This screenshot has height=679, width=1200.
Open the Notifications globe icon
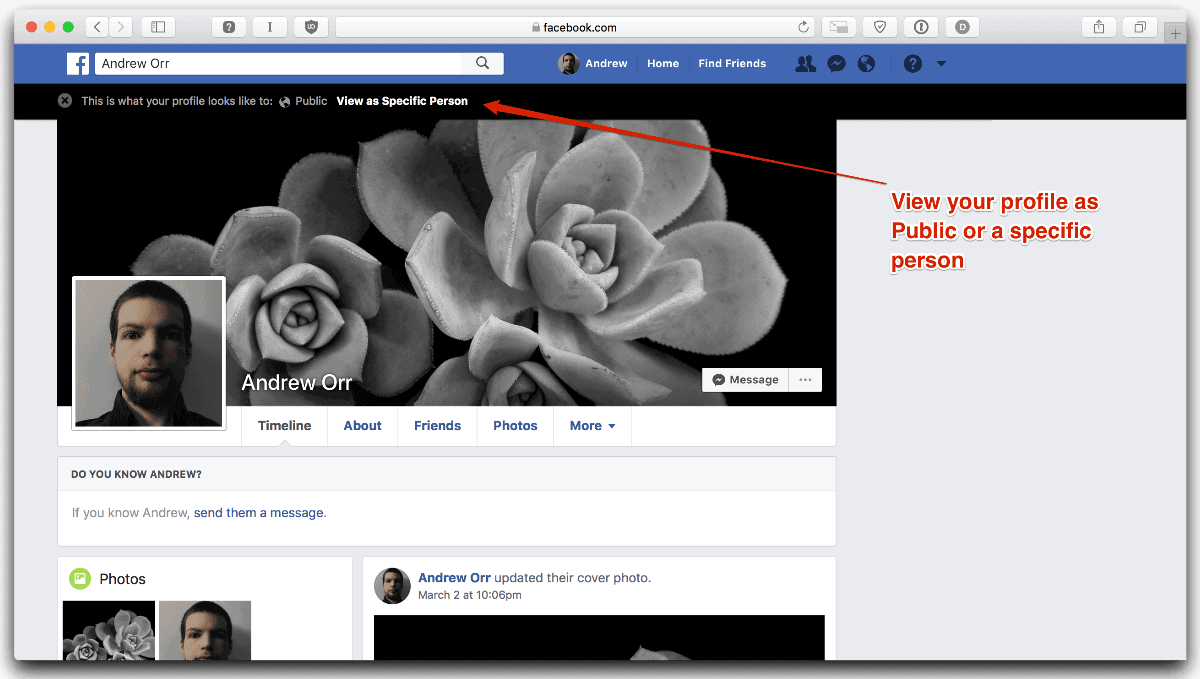(867, 64)
